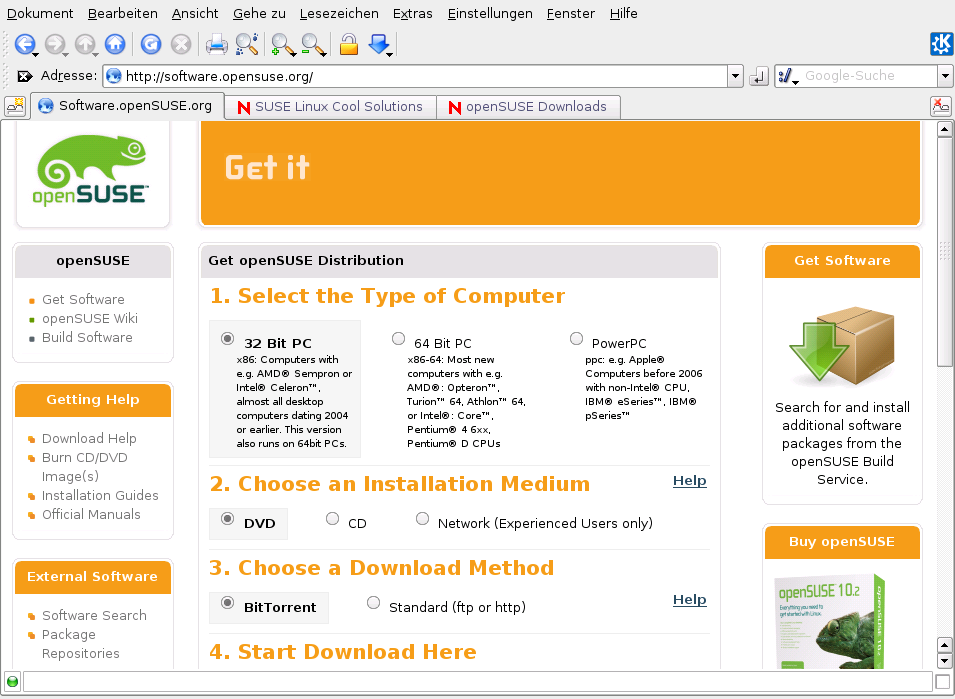The height and width of the screenshot is (699, 955).
Task: Choose CD as the installation medium
Action: (x=333, y=519)
